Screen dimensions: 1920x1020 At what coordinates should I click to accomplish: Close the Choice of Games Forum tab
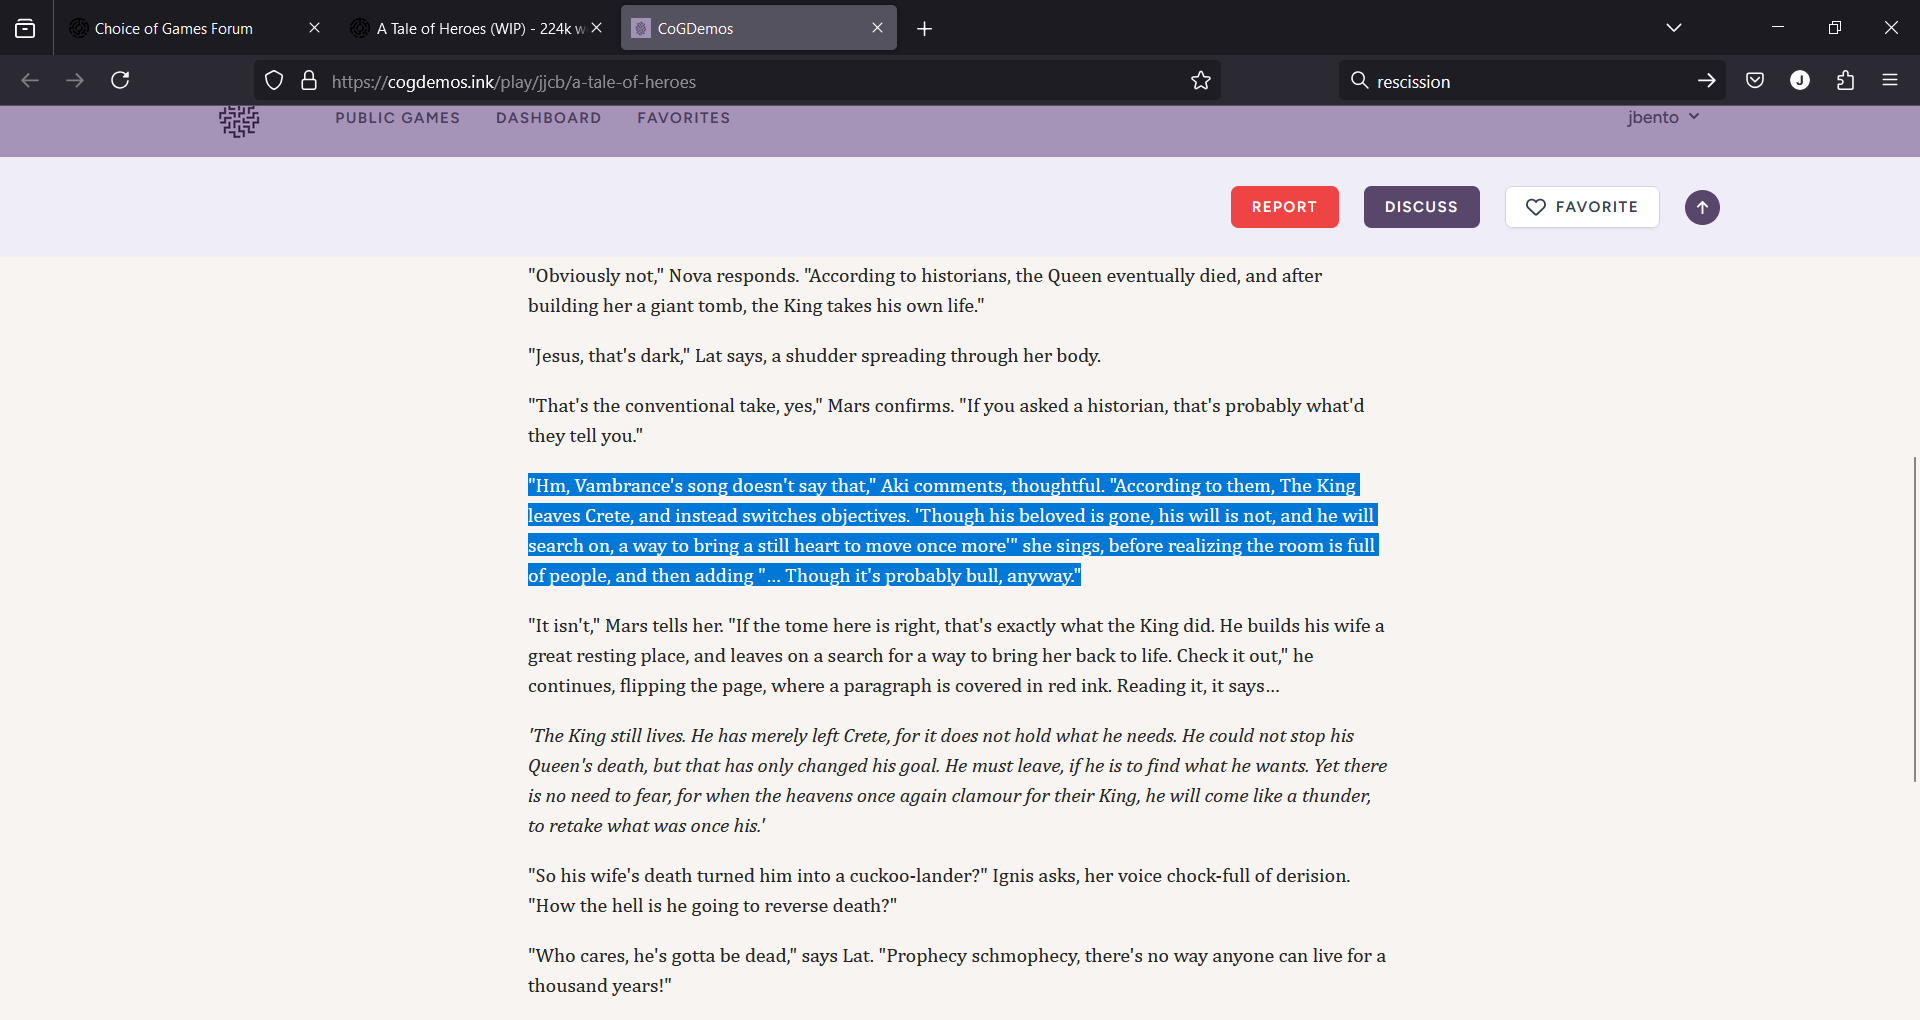314,28
